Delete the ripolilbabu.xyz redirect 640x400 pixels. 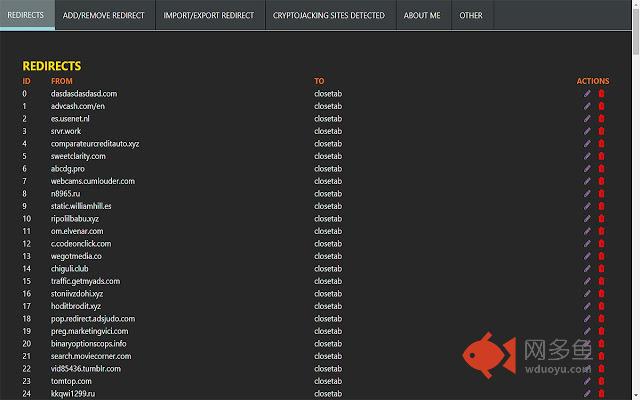click(x=601, y=219)
